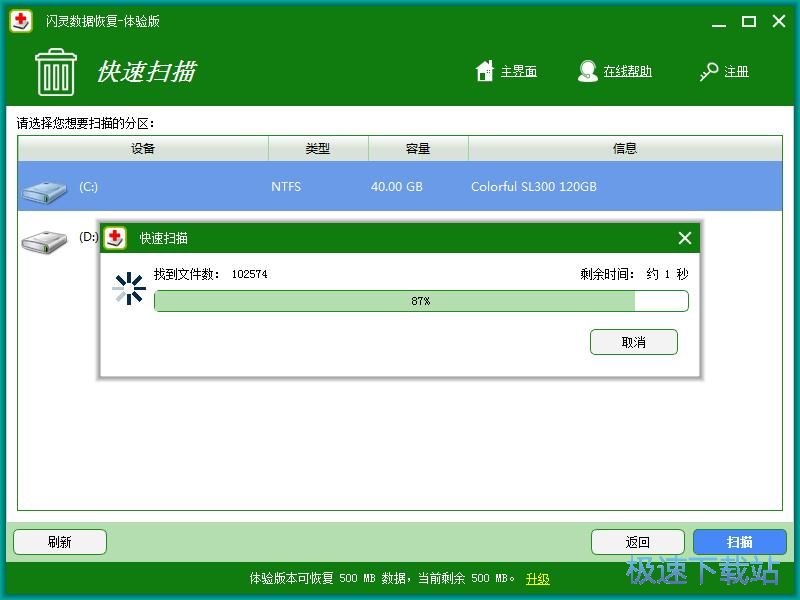
Task: Click the 类型 column header
Action: [x=318, y=148]
